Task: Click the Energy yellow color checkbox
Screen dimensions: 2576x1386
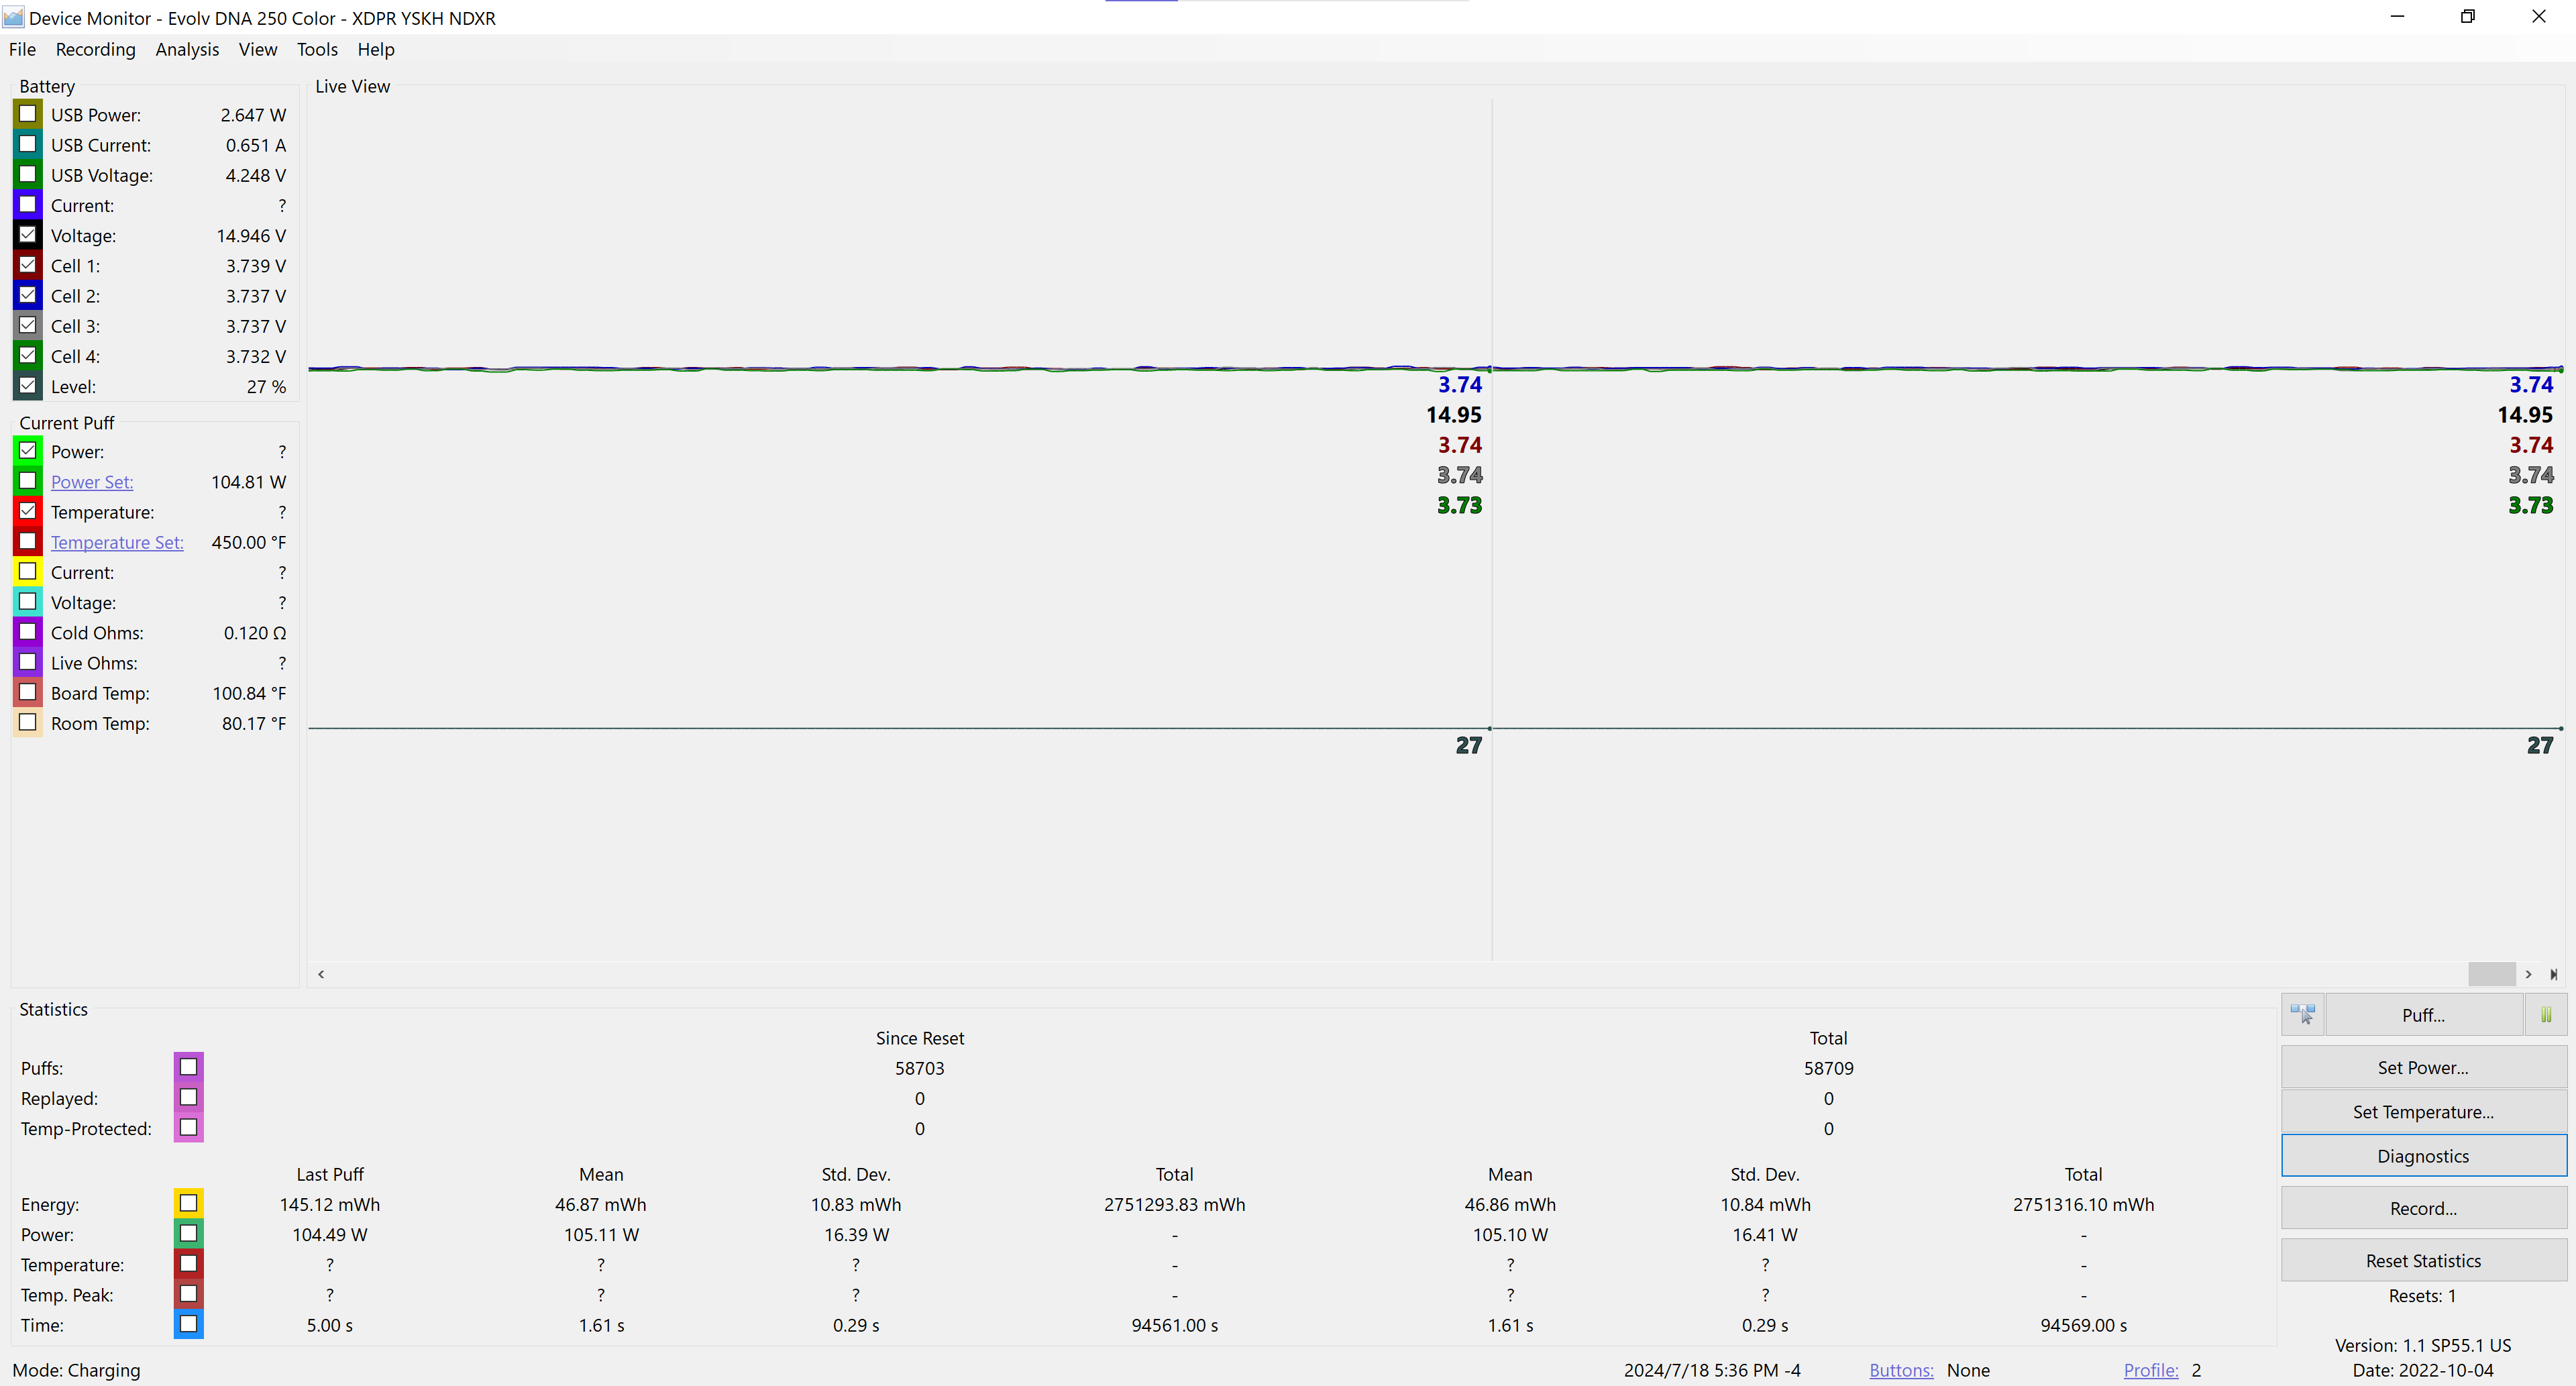Action: pos(188,1203)
